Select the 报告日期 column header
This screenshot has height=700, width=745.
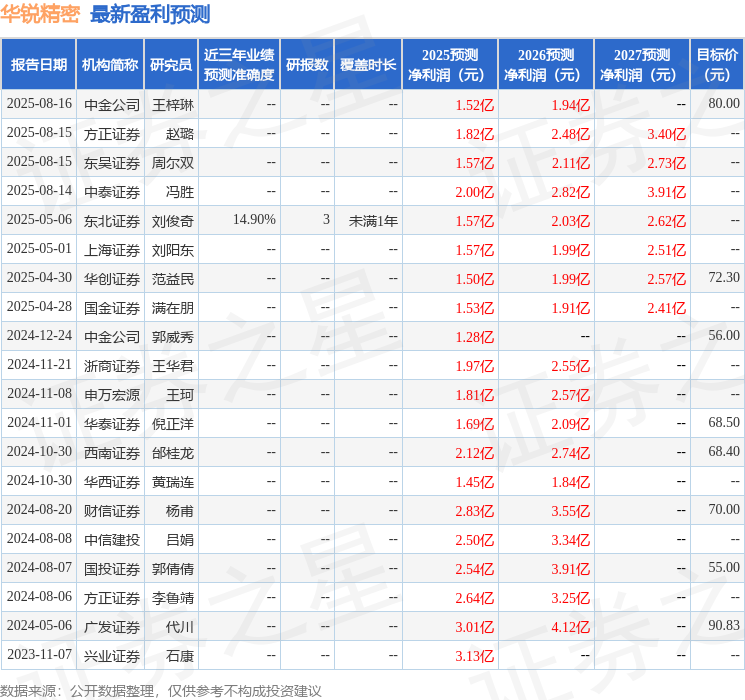pyautogui.click(x=38, y=65)
